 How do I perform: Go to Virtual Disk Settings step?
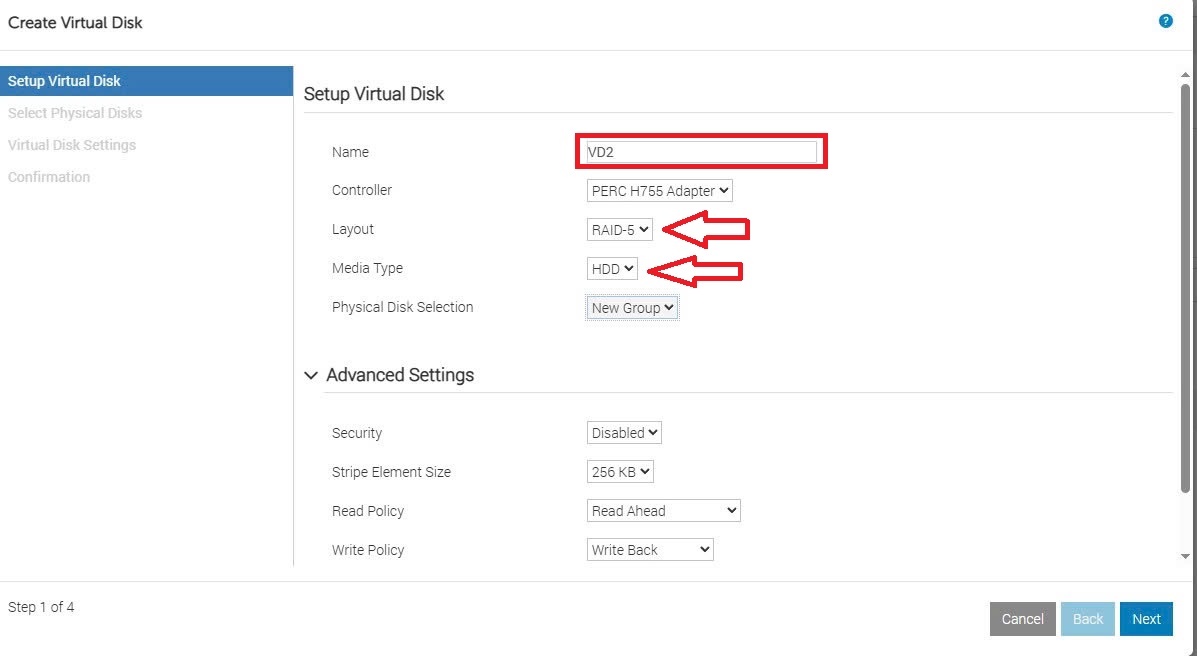pyautogui.click(x=72, y=145)
